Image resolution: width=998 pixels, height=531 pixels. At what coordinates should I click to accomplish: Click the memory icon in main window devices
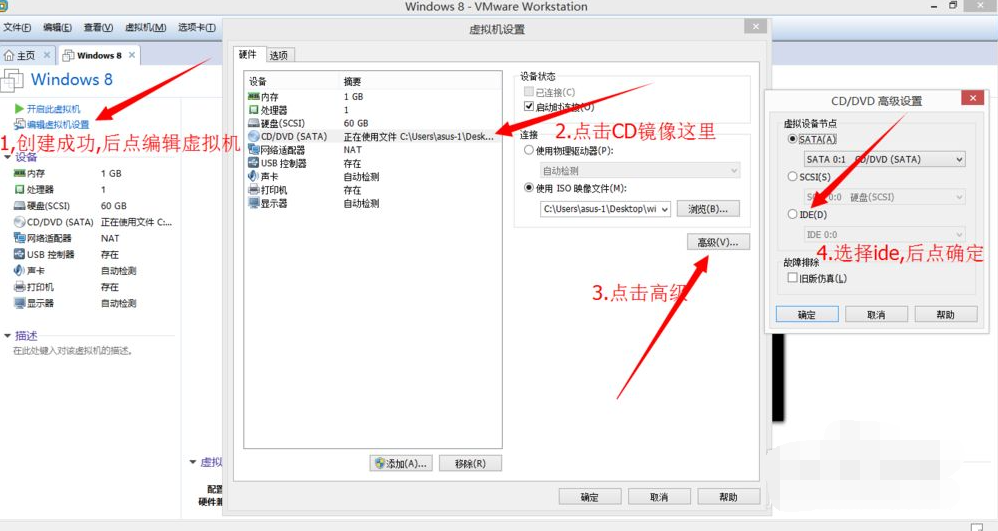[x=19, y=173]
